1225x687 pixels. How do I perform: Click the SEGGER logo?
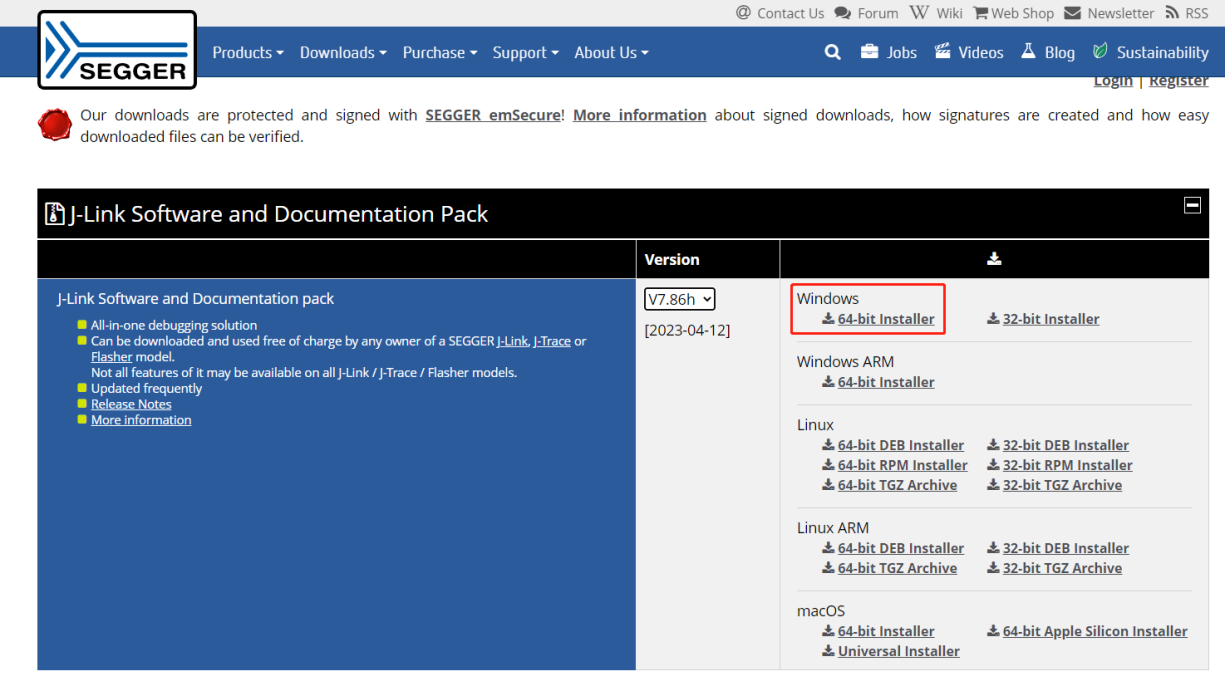(117, 50)
